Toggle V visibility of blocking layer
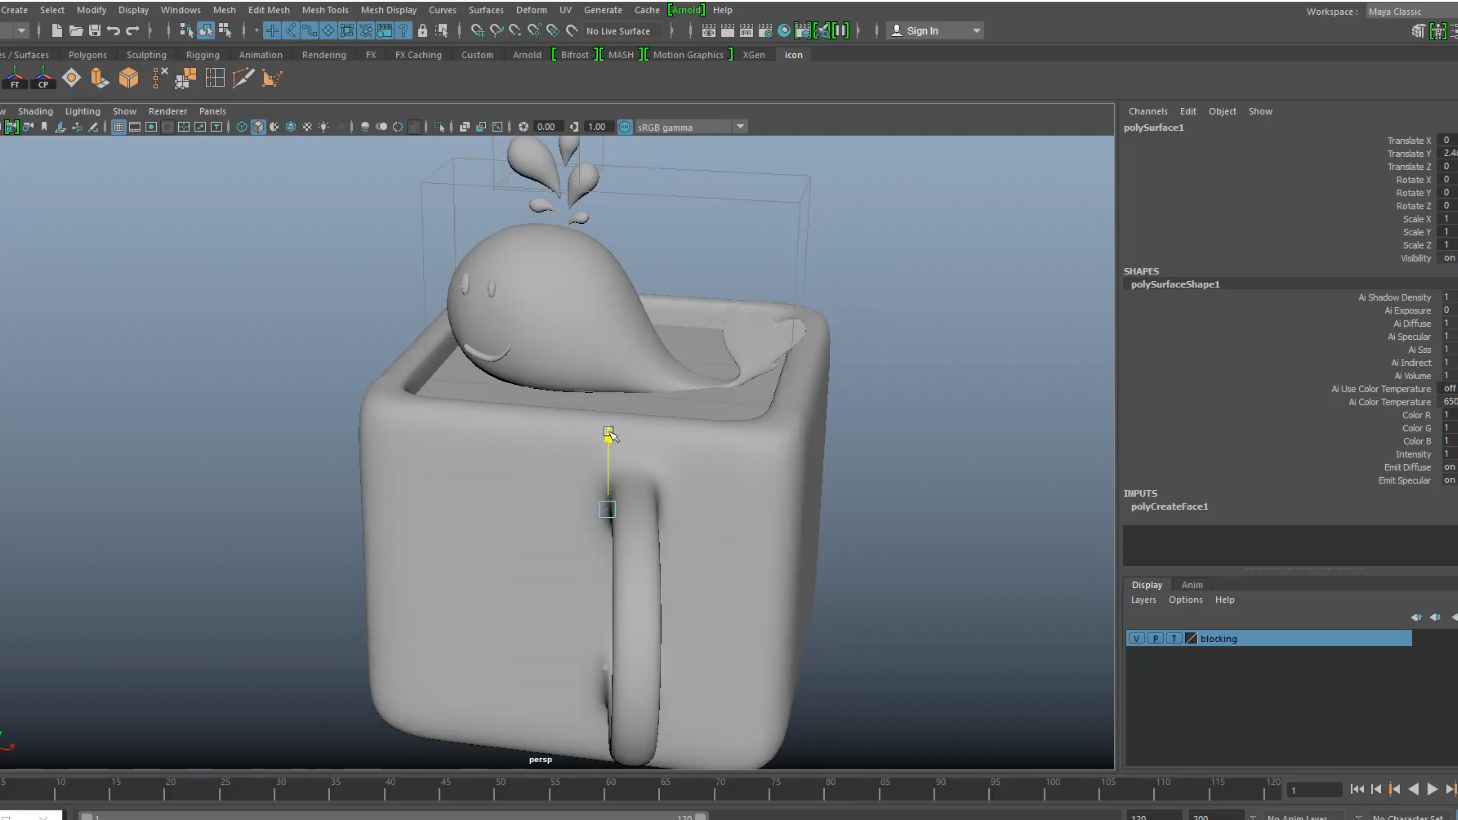1458x820 pixels. click(x=1136, y=638)
